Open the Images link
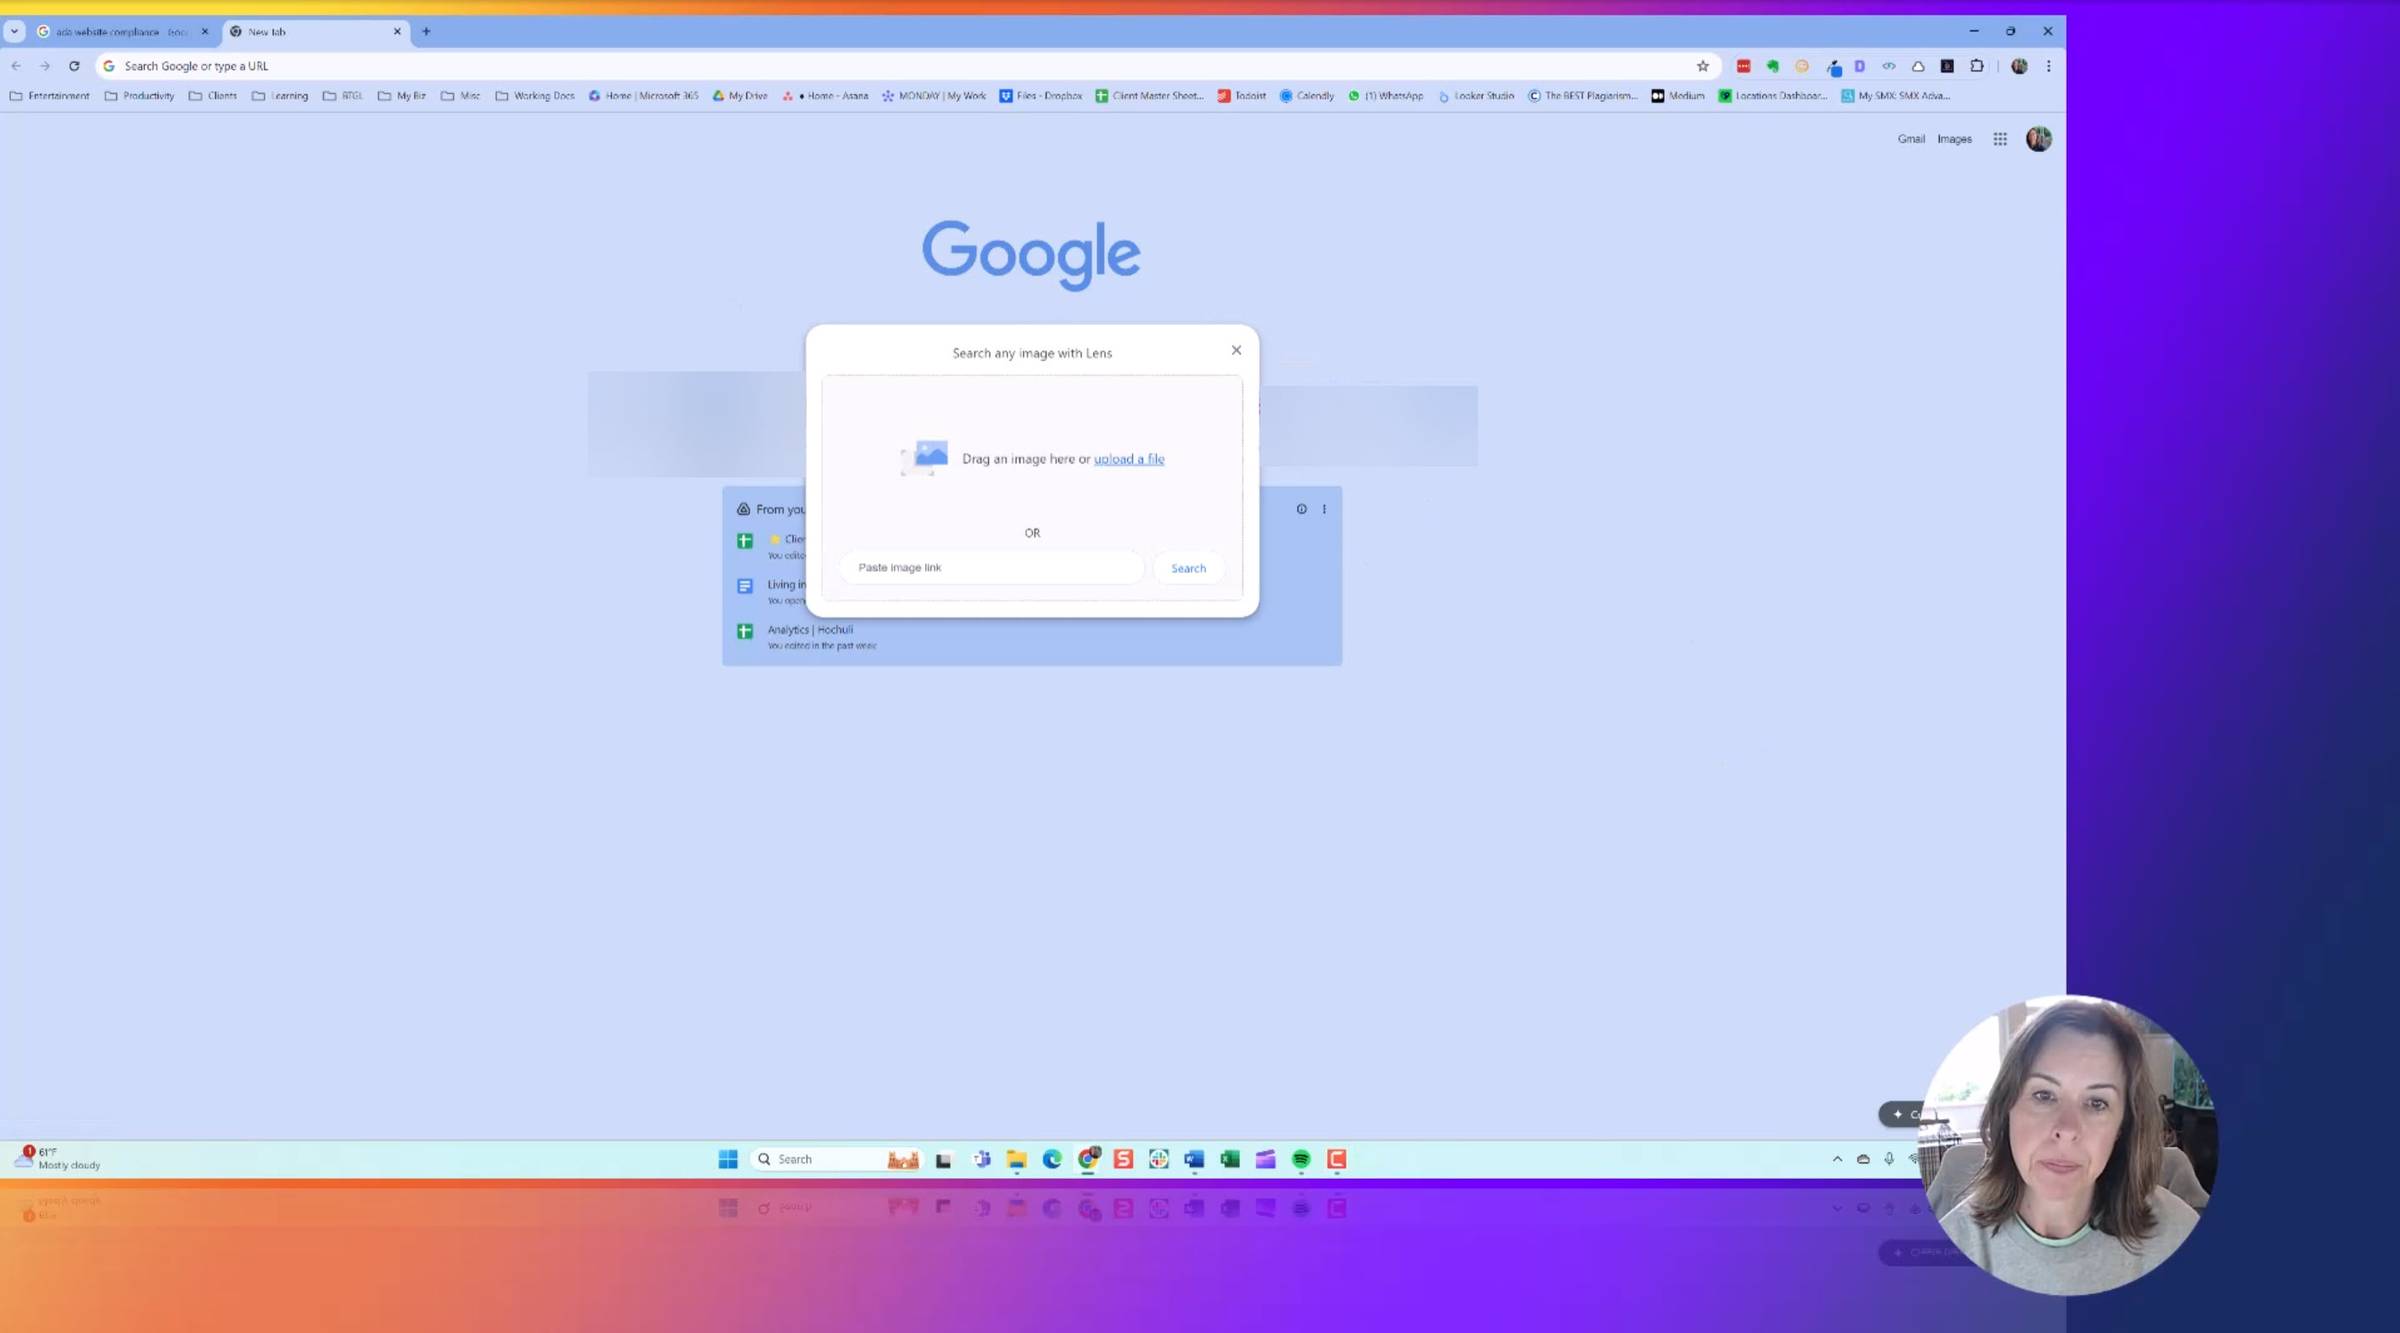 click(1954, 139)
